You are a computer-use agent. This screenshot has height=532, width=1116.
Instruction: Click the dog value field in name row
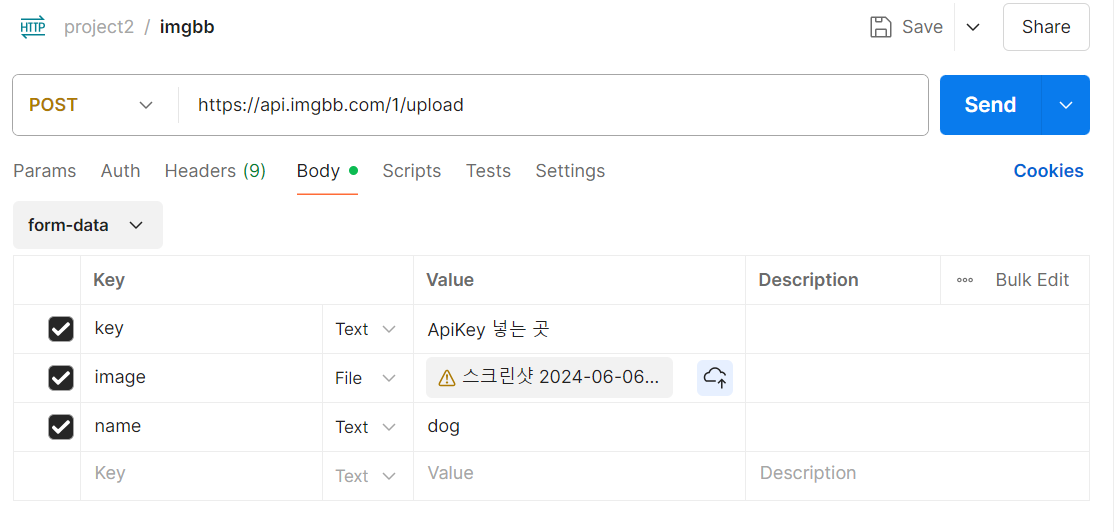(x=579, y=427)
